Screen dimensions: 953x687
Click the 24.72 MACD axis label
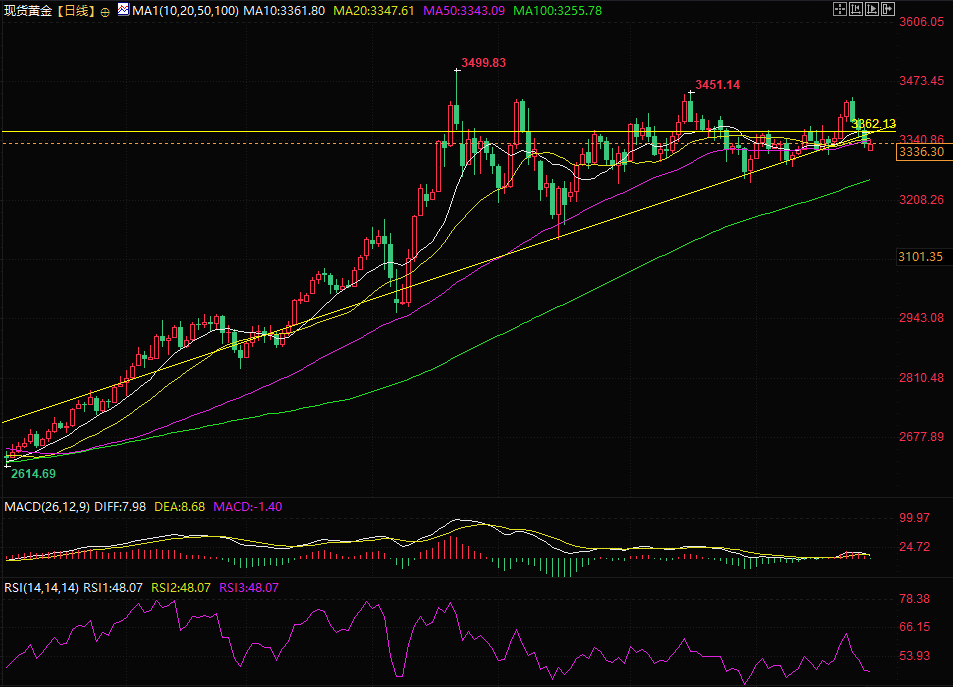click(x=914, y=547)
